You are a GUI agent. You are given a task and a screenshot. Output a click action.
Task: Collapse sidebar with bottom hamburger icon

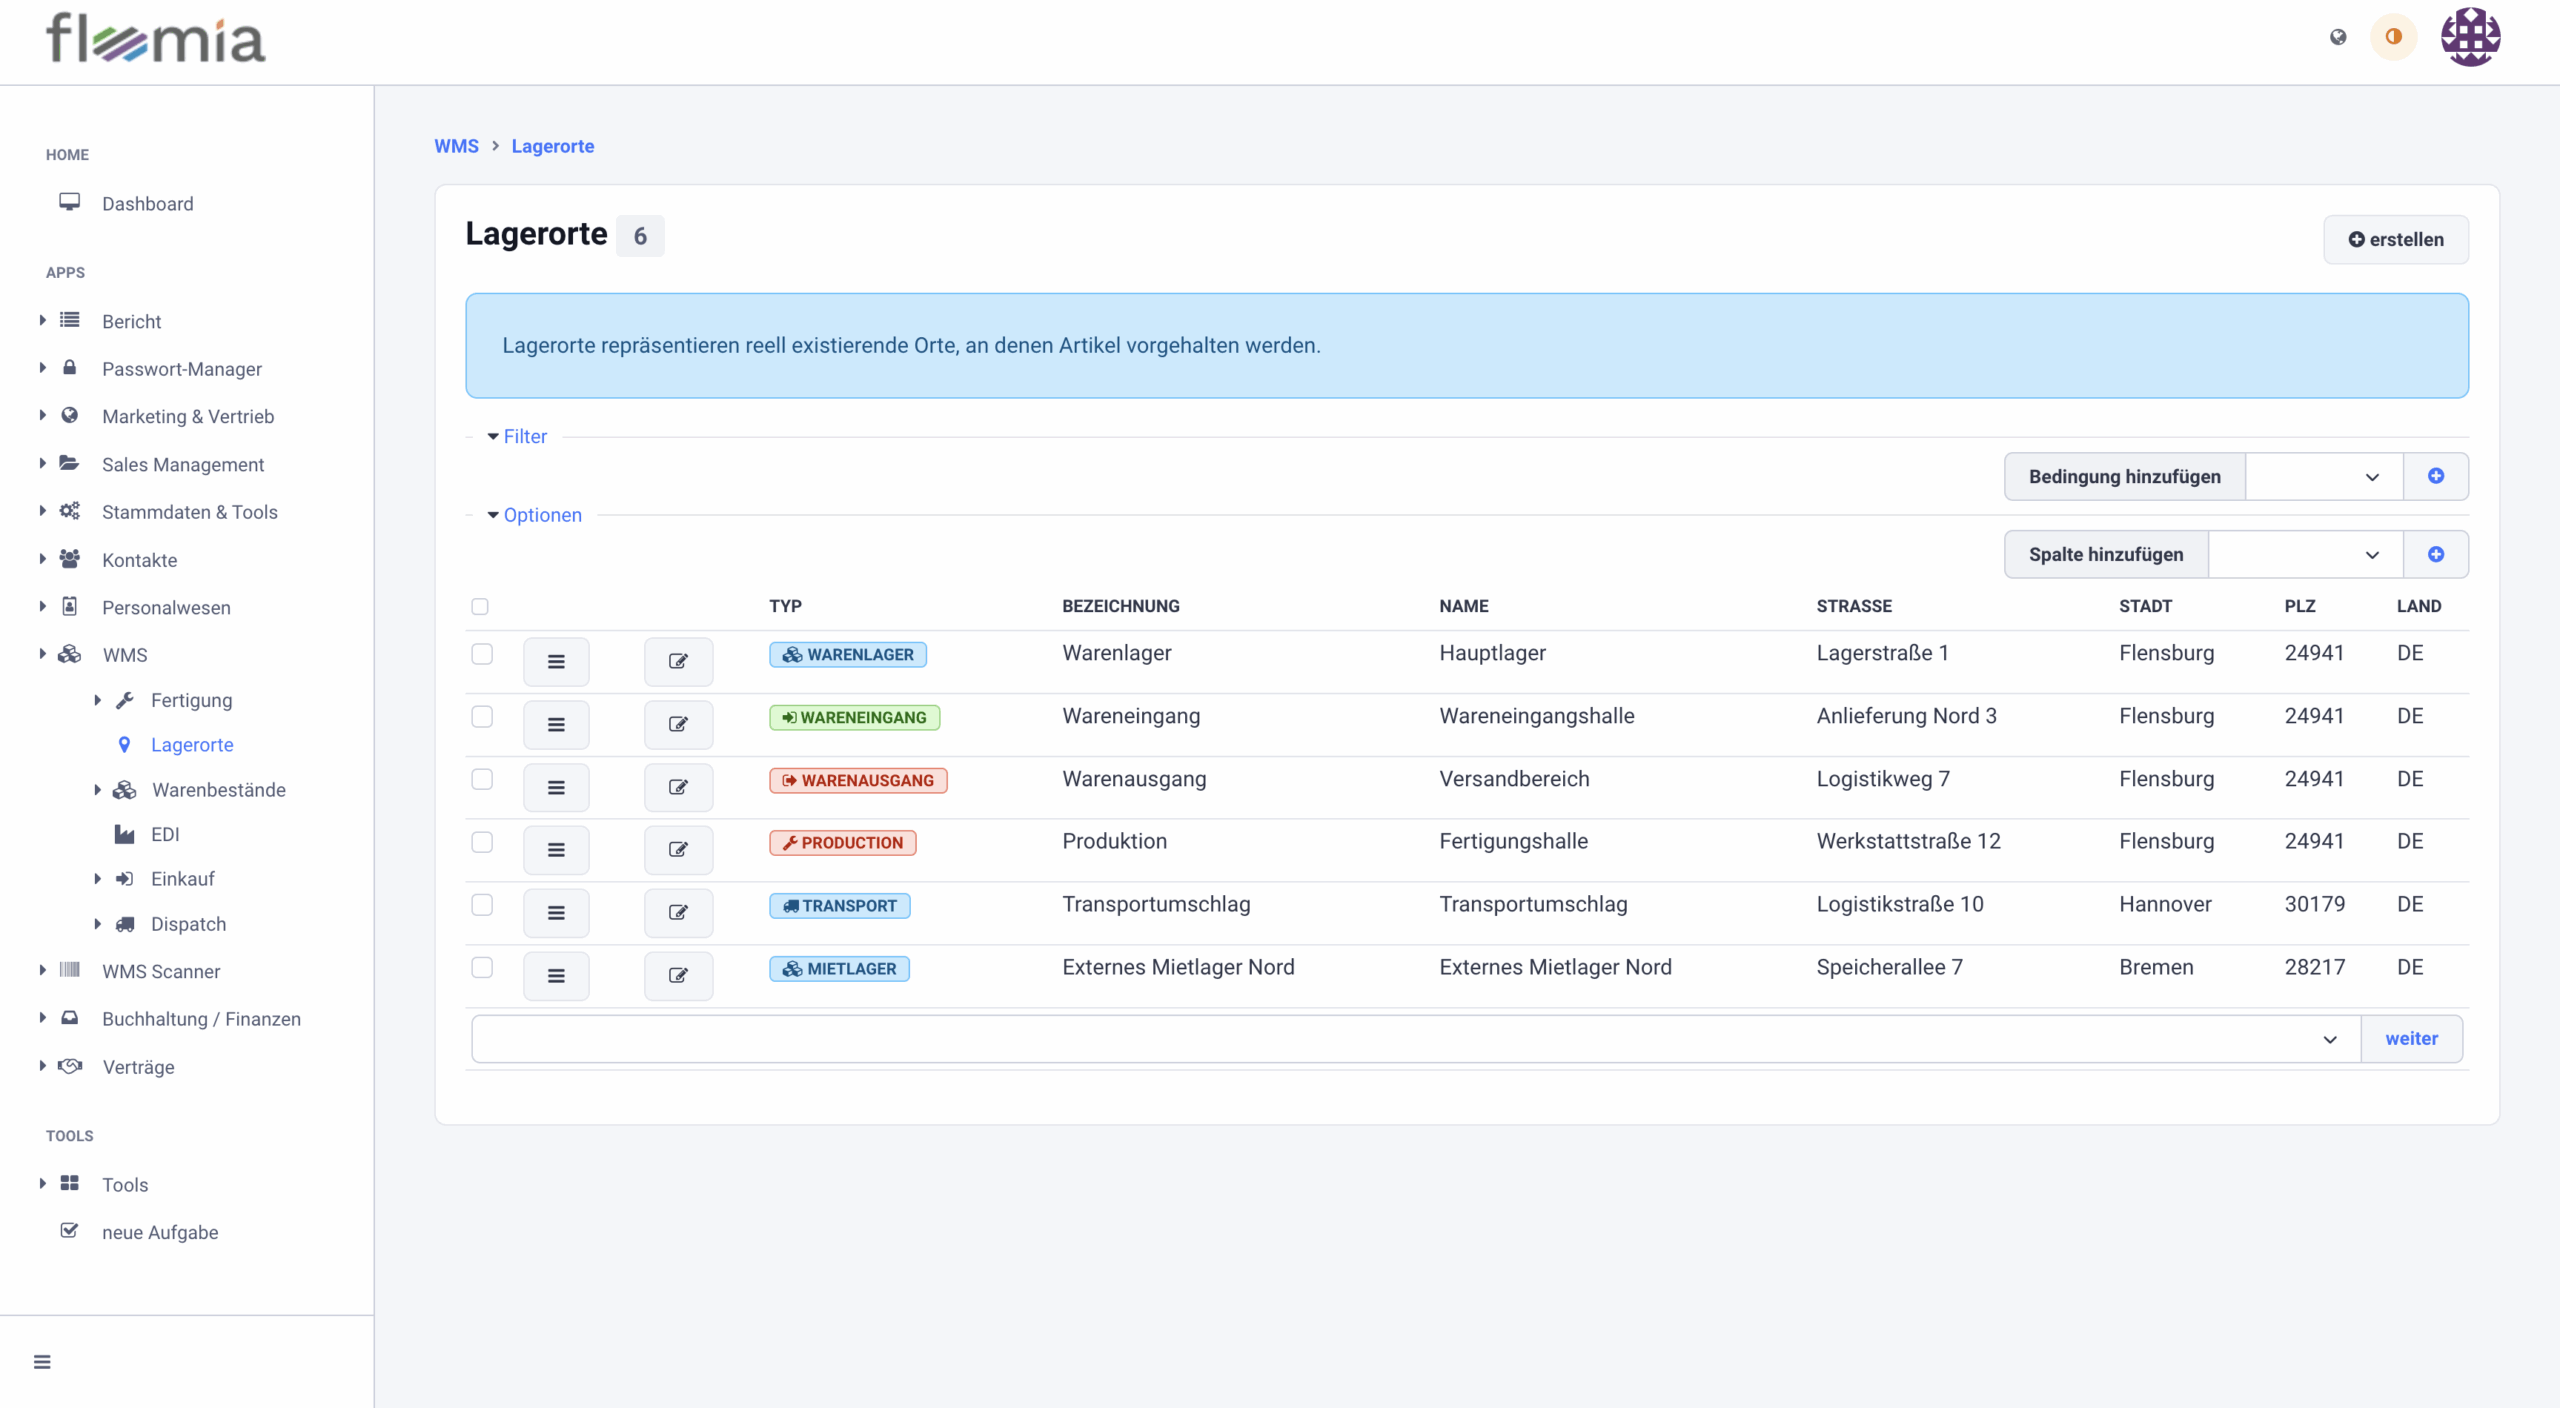(x=42, y=1362)
